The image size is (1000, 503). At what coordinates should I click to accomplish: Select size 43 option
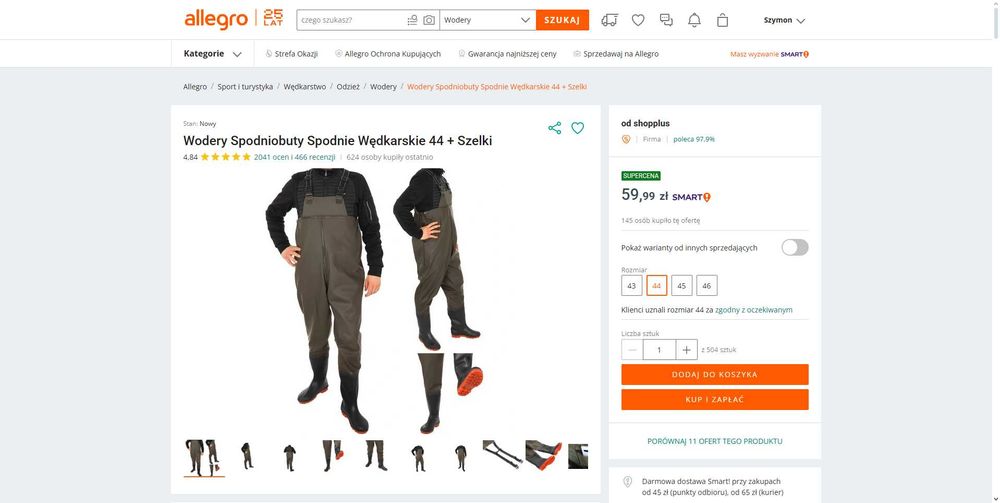pos(631,286)
